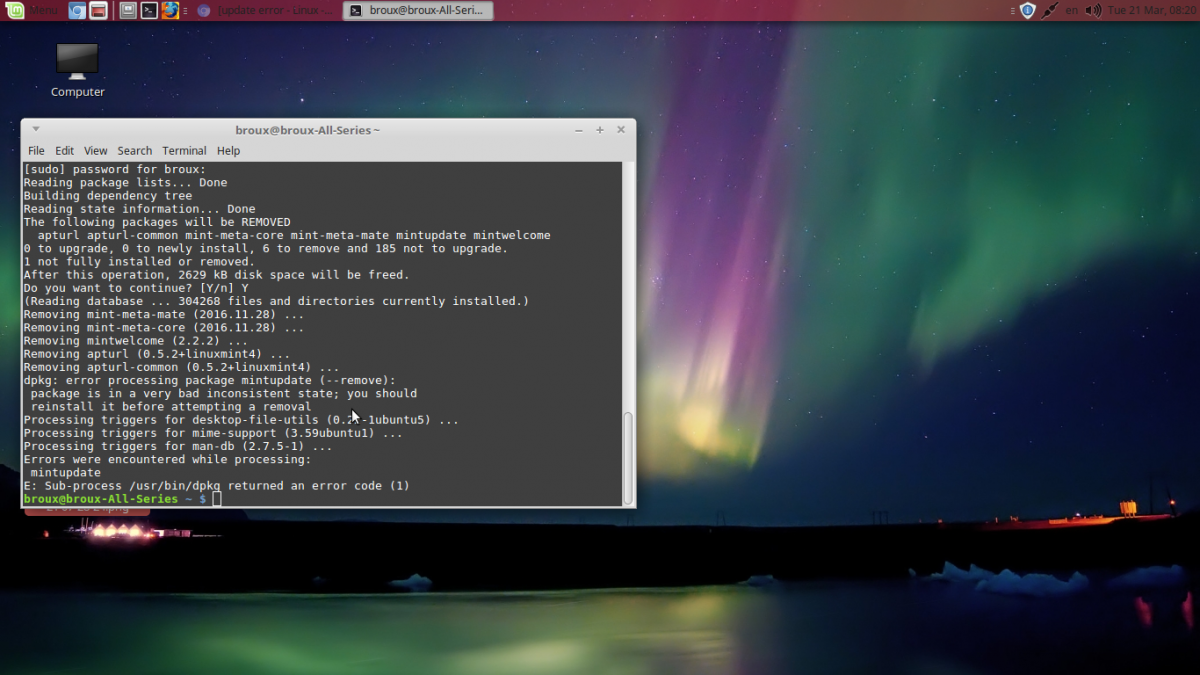The image size is (1200, 675).
Task: Click 'Processing triggers for man-db' line
Action: 178,446
